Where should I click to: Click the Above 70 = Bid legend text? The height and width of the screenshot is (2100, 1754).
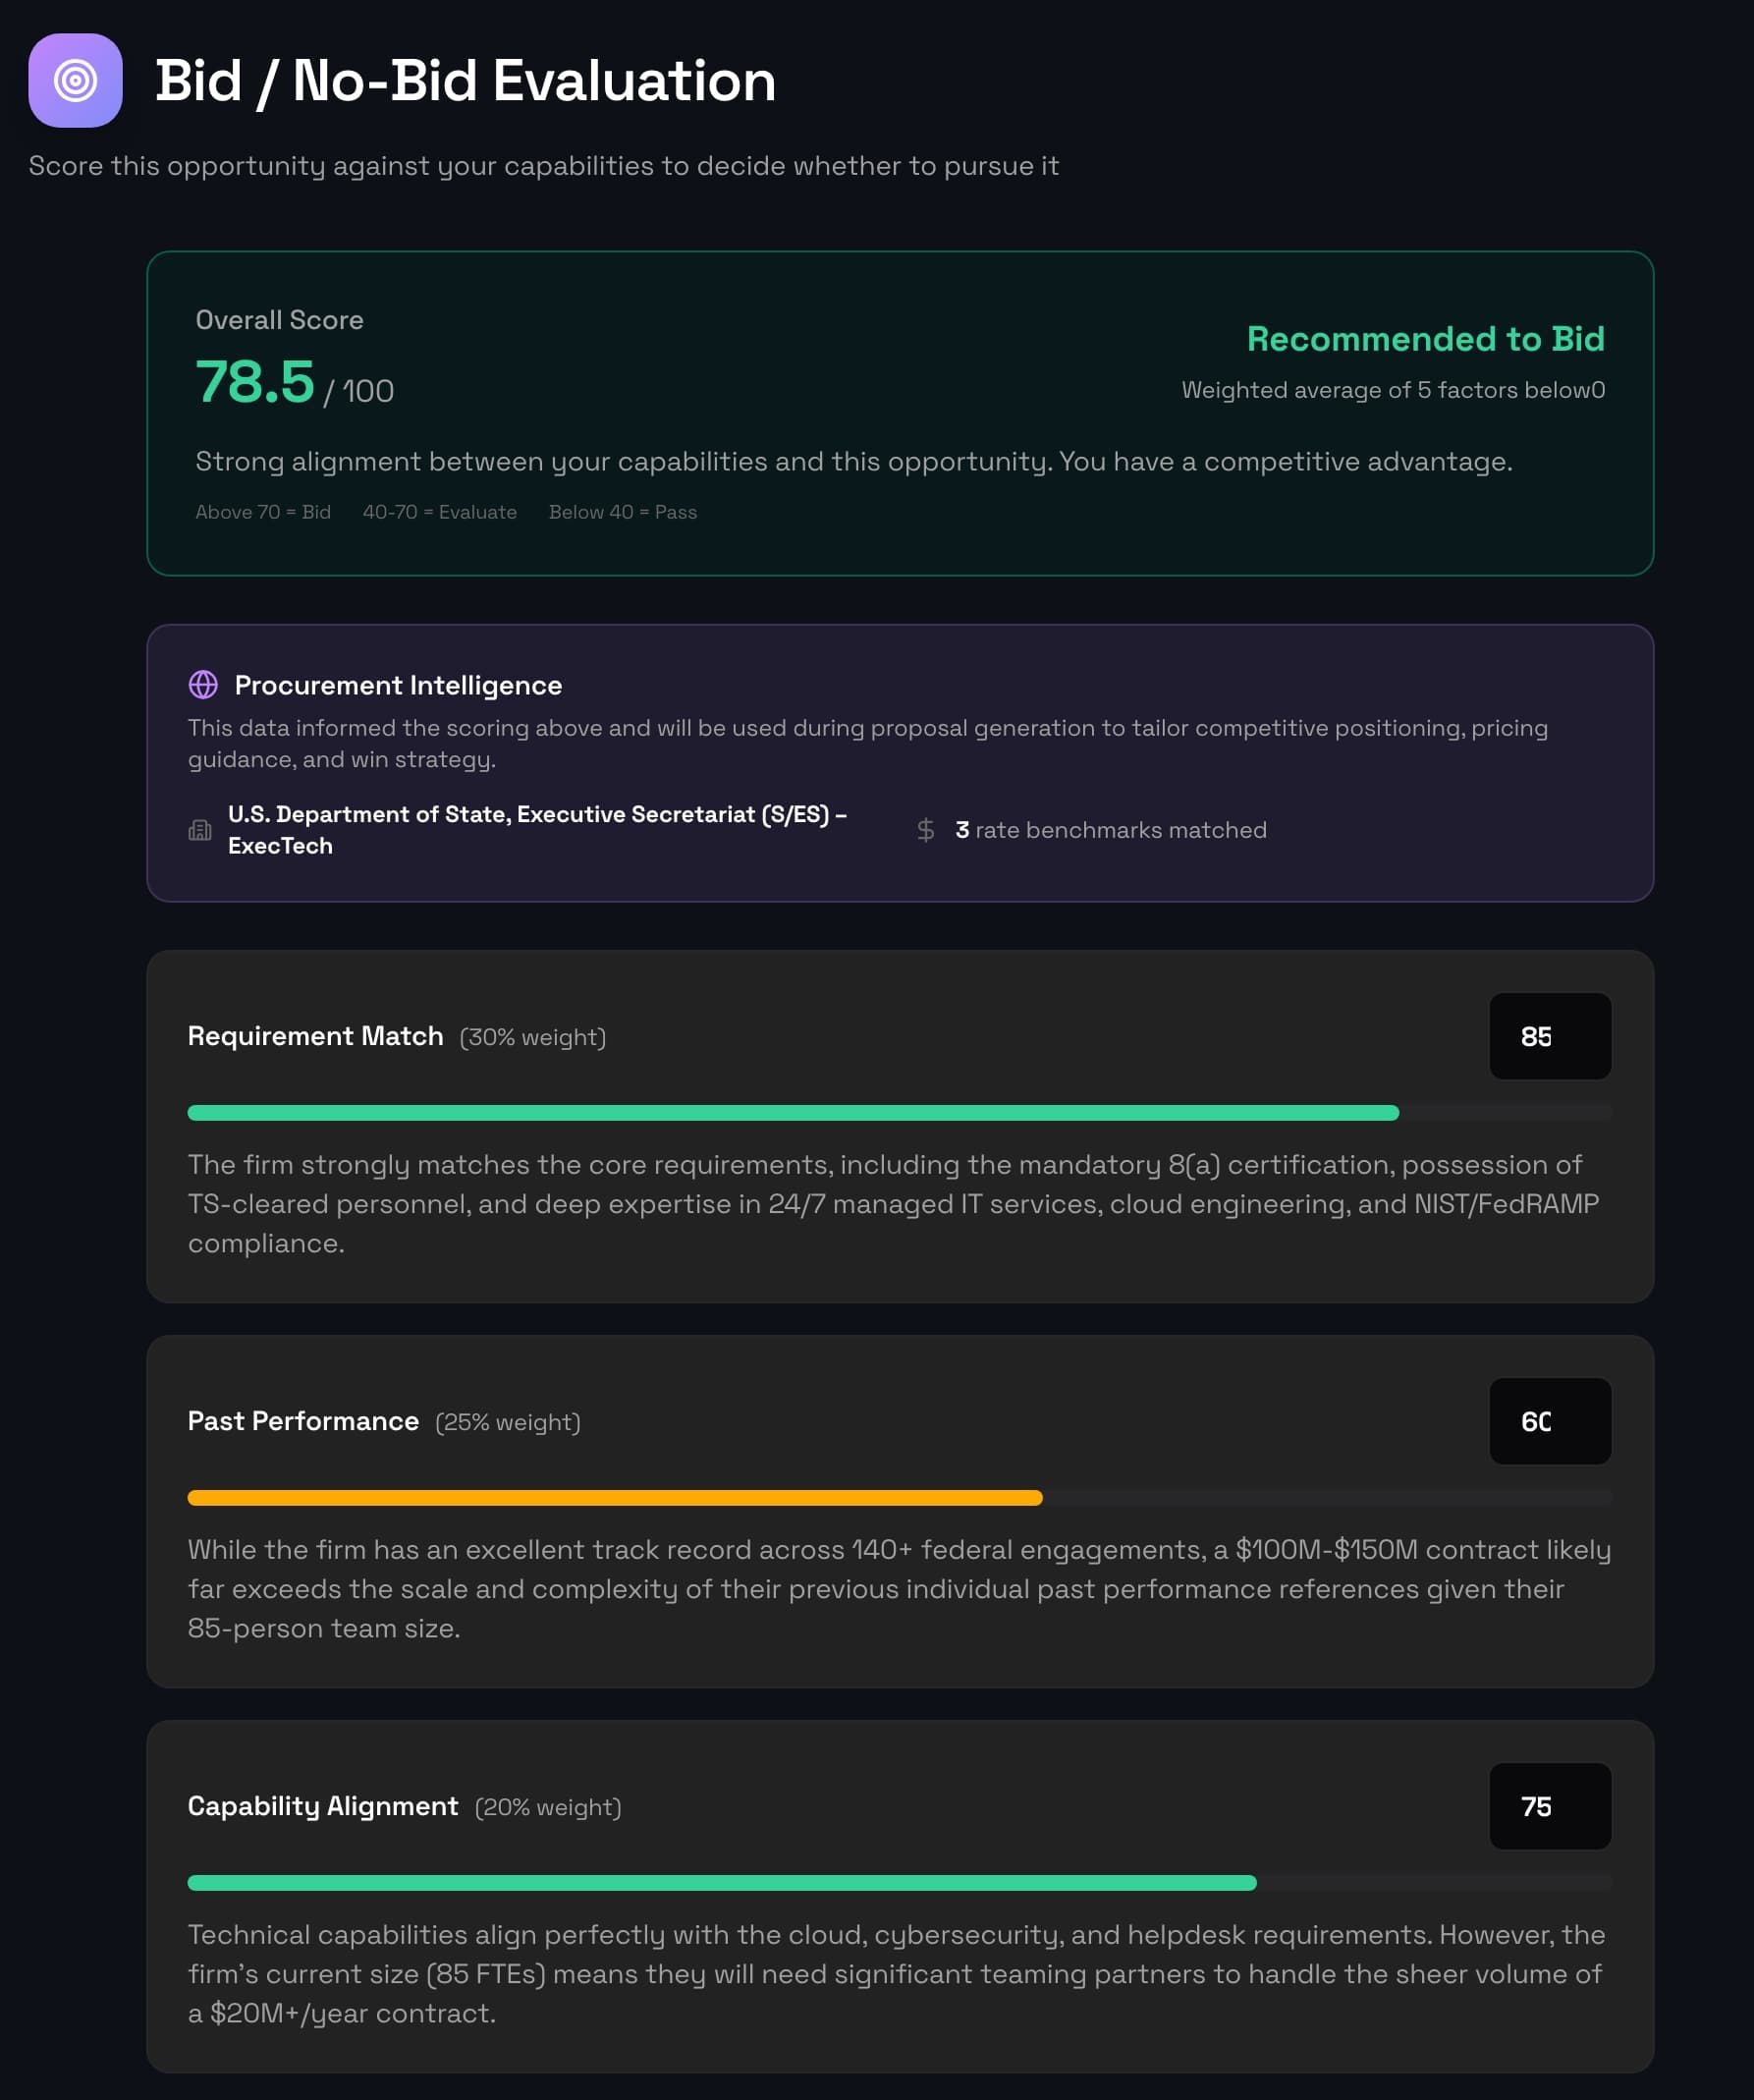pos(263,512)
